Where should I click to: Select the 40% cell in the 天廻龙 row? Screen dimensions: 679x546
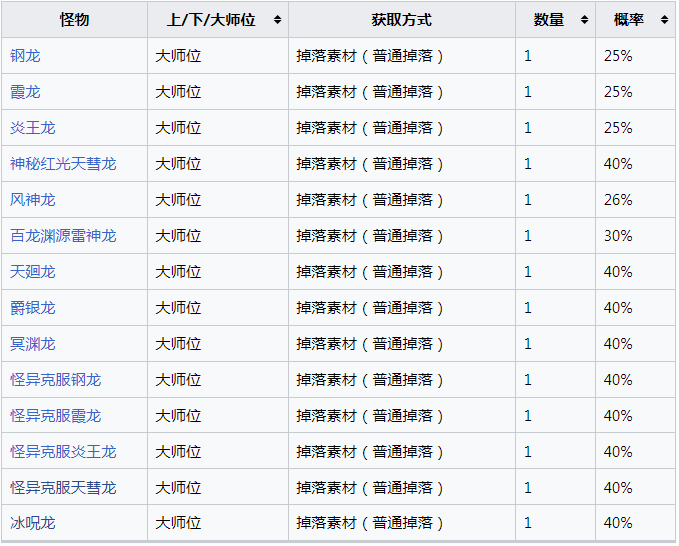635,271
